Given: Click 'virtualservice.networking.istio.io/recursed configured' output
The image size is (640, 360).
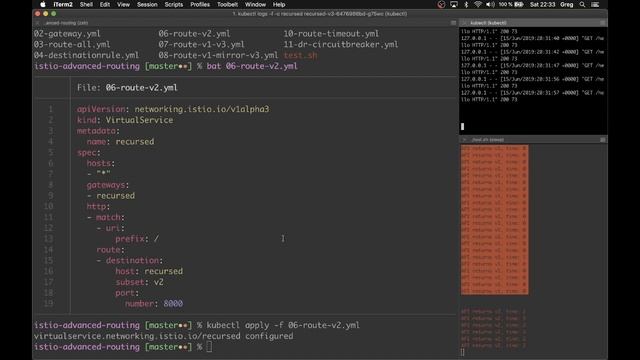Looking at the screenshot, I should (x=163, y=336).
